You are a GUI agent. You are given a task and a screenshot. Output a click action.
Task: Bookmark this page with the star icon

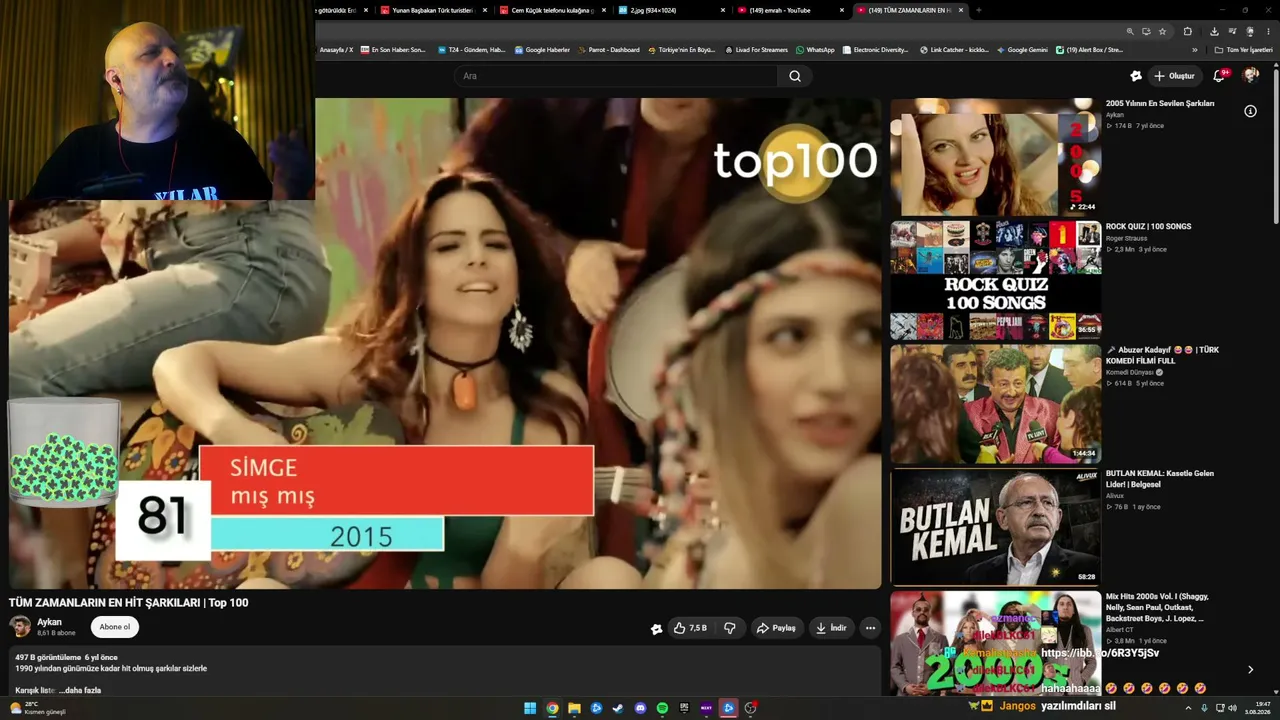tap(1162, 31)
